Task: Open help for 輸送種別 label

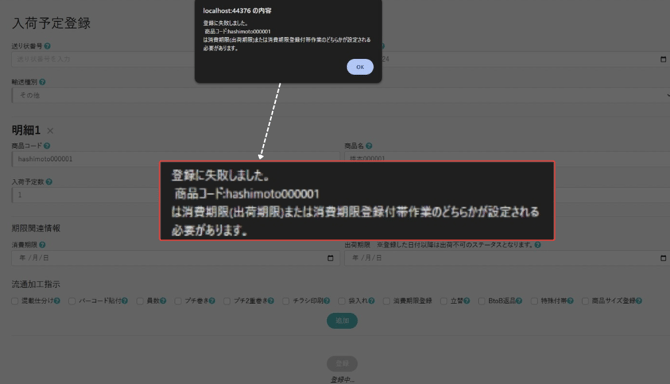Action: coord(42,82)
